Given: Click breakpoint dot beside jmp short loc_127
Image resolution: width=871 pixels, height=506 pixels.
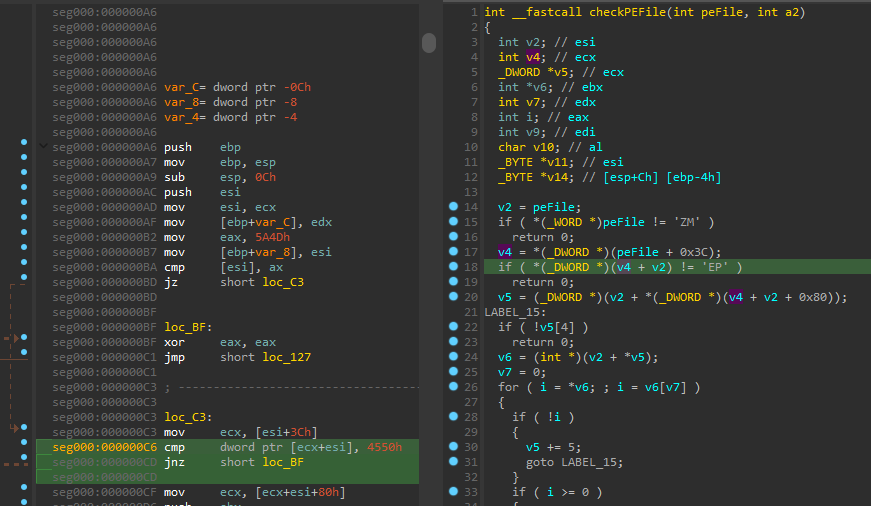Looking at the screenshot, I should (24, 352).
